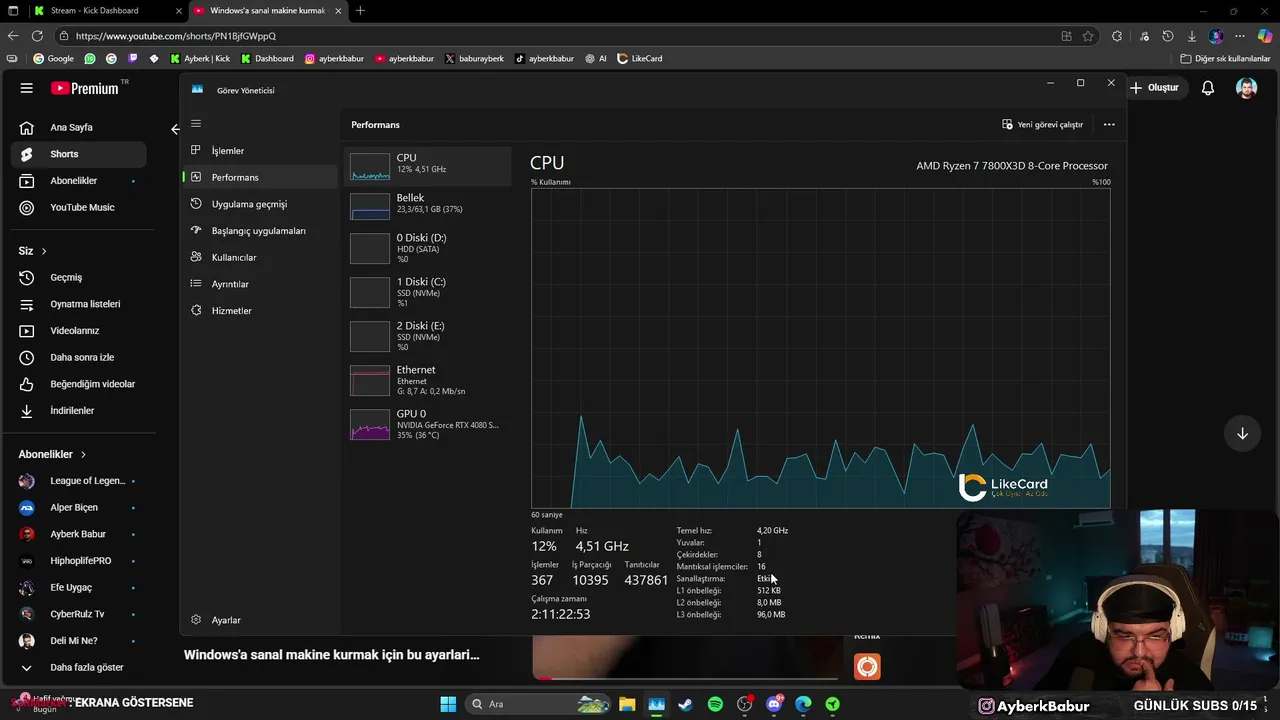The width and height of the screenshot is (1280, 720).
Task: Go to next Short with down arrow
Action: tap(1242, 433)
